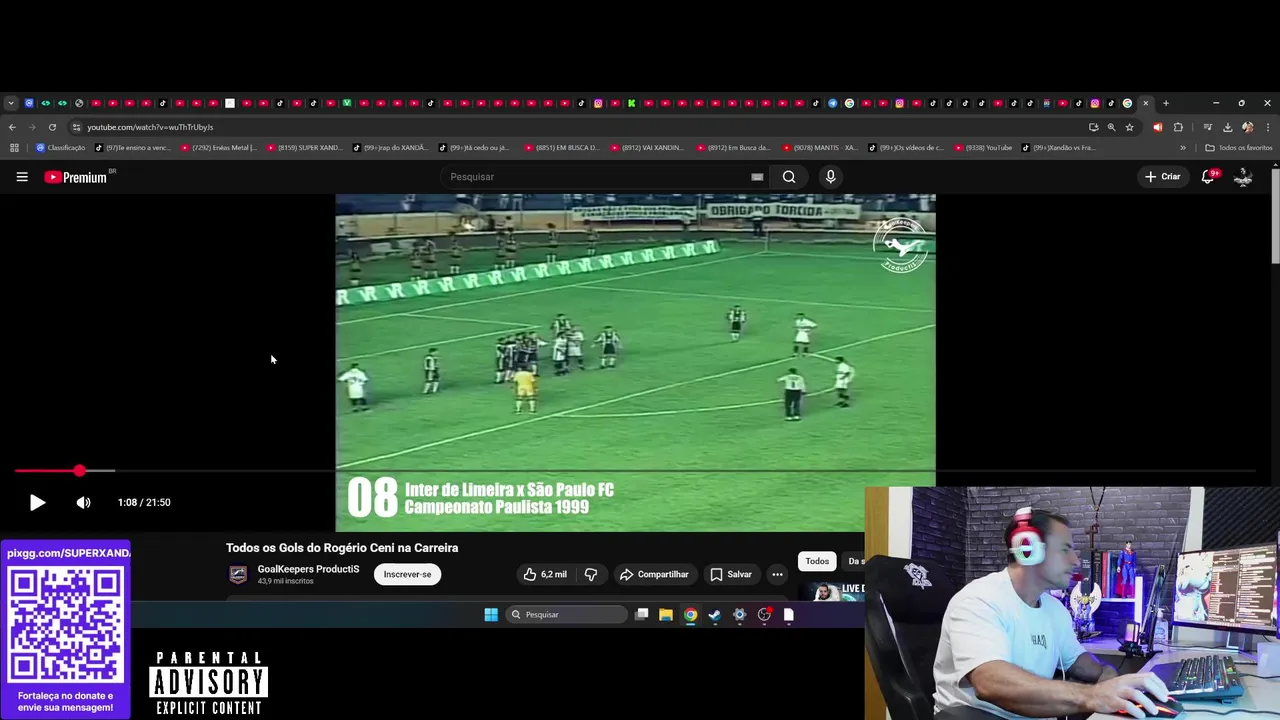Open File Explorer from the taskbar

coord(666,615)
